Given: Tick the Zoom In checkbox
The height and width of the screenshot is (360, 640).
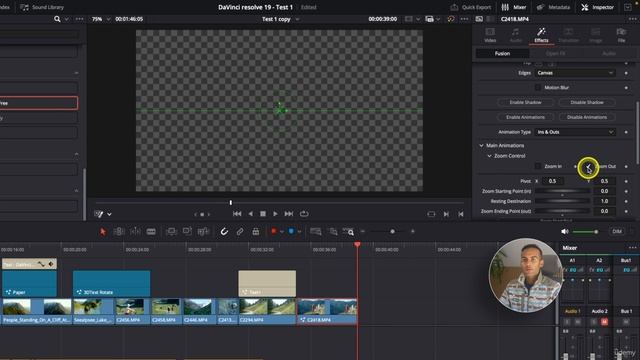Looking at the screenshot, I should (538, 166).
